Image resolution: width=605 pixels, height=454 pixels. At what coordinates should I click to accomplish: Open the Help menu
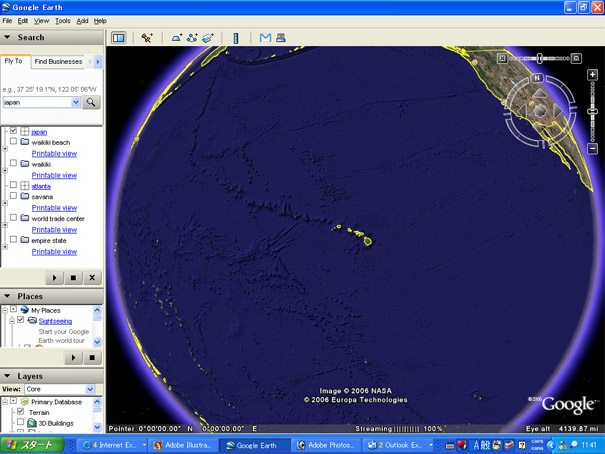pyautogui.click(x=100, y=21)
